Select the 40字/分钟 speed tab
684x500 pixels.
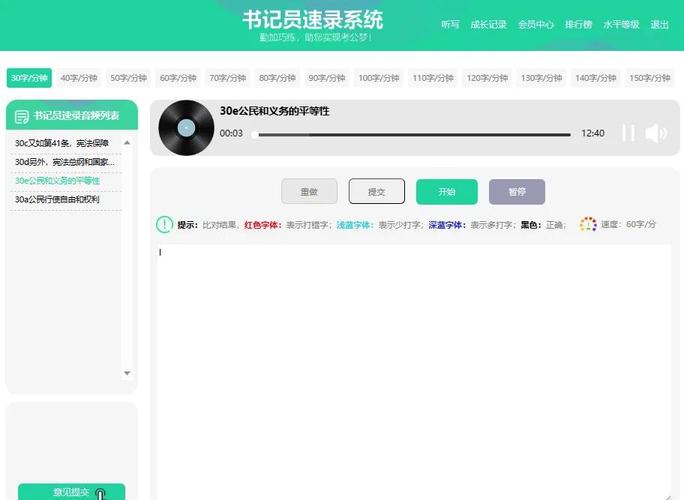point(79,78)
